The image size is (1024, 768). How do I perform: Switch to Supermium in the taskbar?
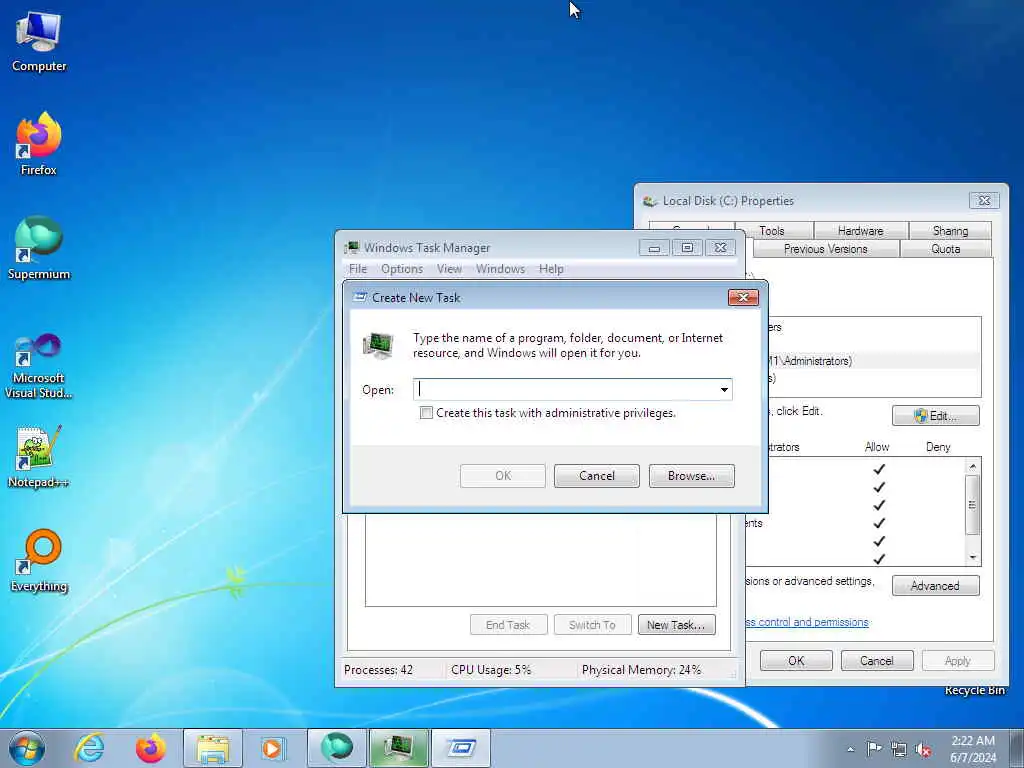336,748
